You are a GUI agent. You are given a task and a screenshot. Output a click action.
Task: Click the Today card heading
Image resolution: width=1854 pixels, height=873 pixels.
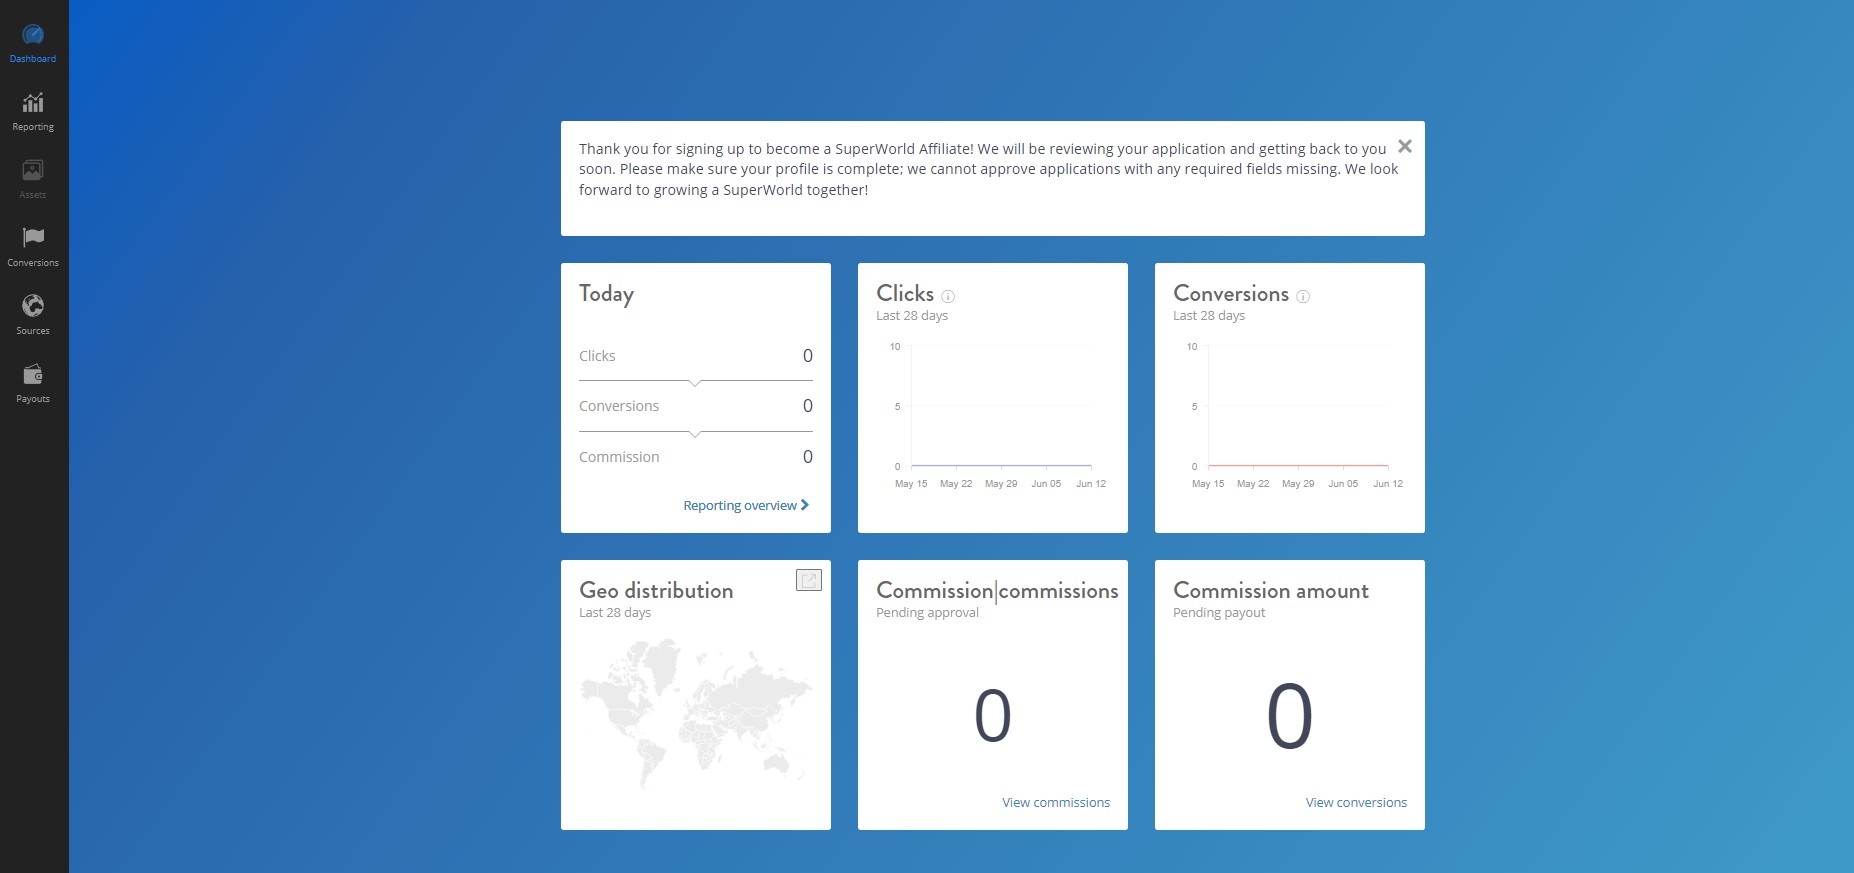click(x=606, y=294)
